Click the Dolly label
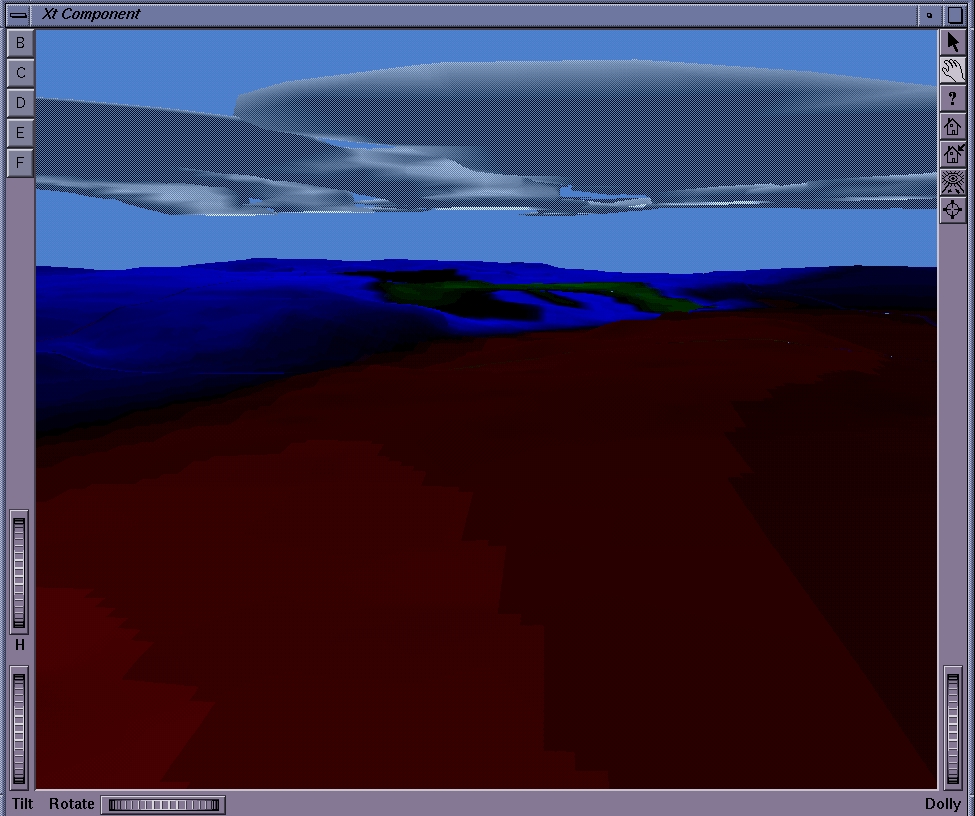The image size is (975, 816). click(943, 804)
